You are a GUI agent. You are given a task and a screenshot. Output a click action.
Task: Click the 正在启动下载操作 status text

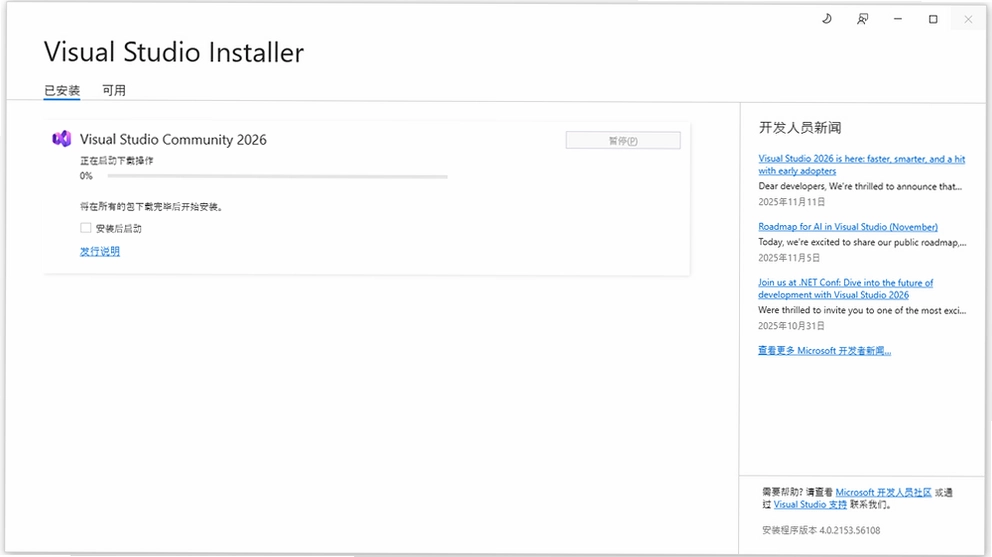point(116,161)
